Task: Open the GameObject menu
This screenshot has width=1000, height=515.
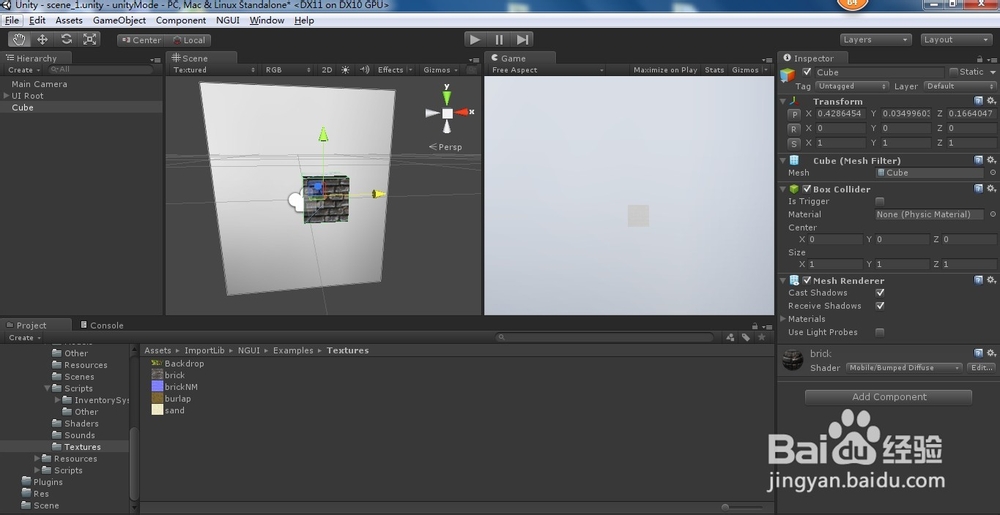Action: click(119, 20)
